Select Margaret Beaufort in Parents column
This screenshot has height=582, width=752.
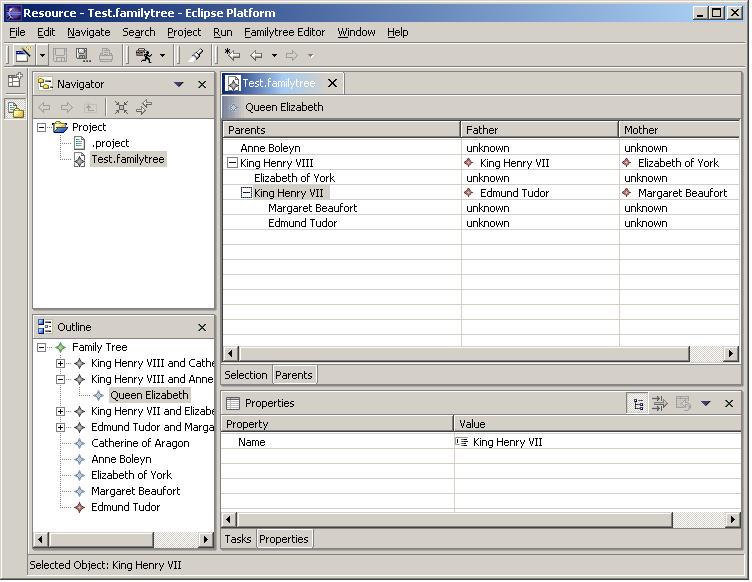click(x=313, y=208)
